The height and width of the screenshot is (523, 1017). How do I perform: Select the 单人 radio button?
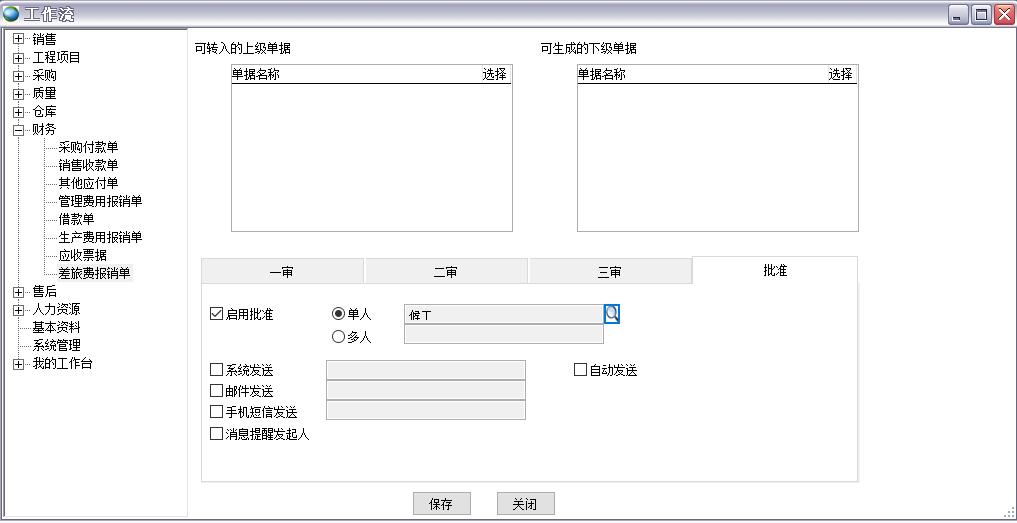click(x=339, y=314)
